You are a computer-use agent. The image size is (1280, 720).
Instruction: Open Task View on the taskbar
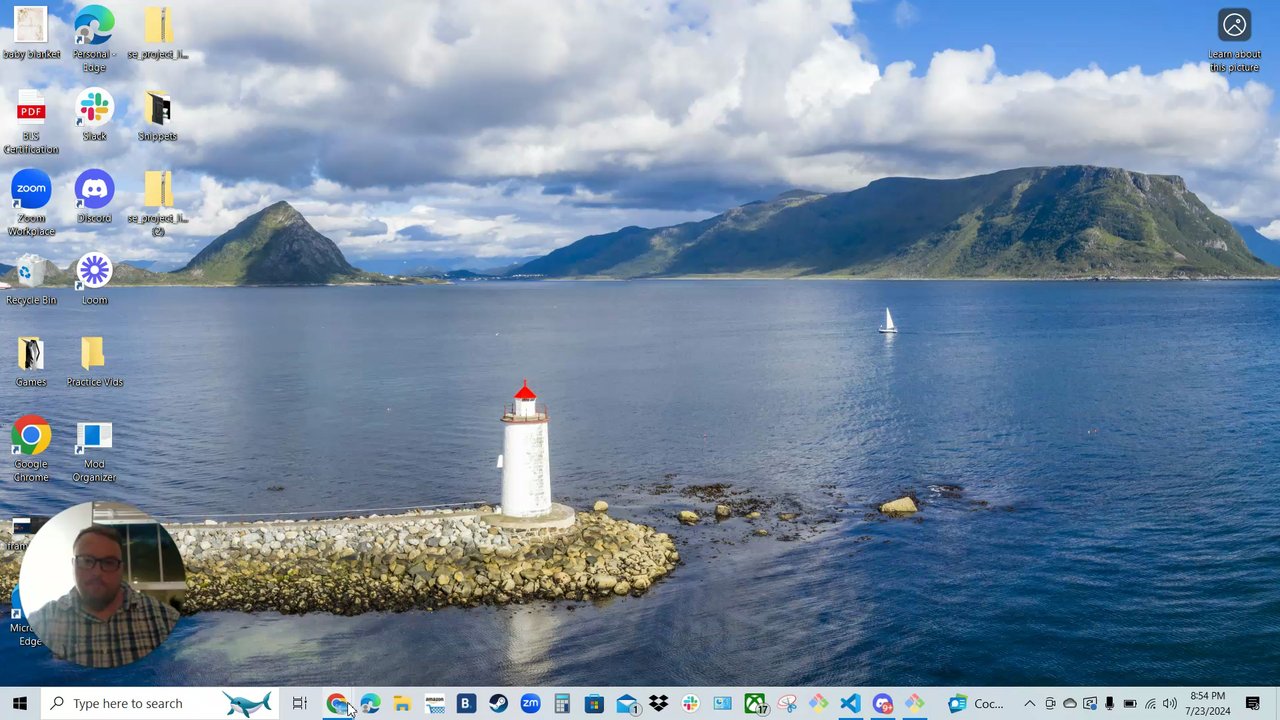click(x=299, y=704)
